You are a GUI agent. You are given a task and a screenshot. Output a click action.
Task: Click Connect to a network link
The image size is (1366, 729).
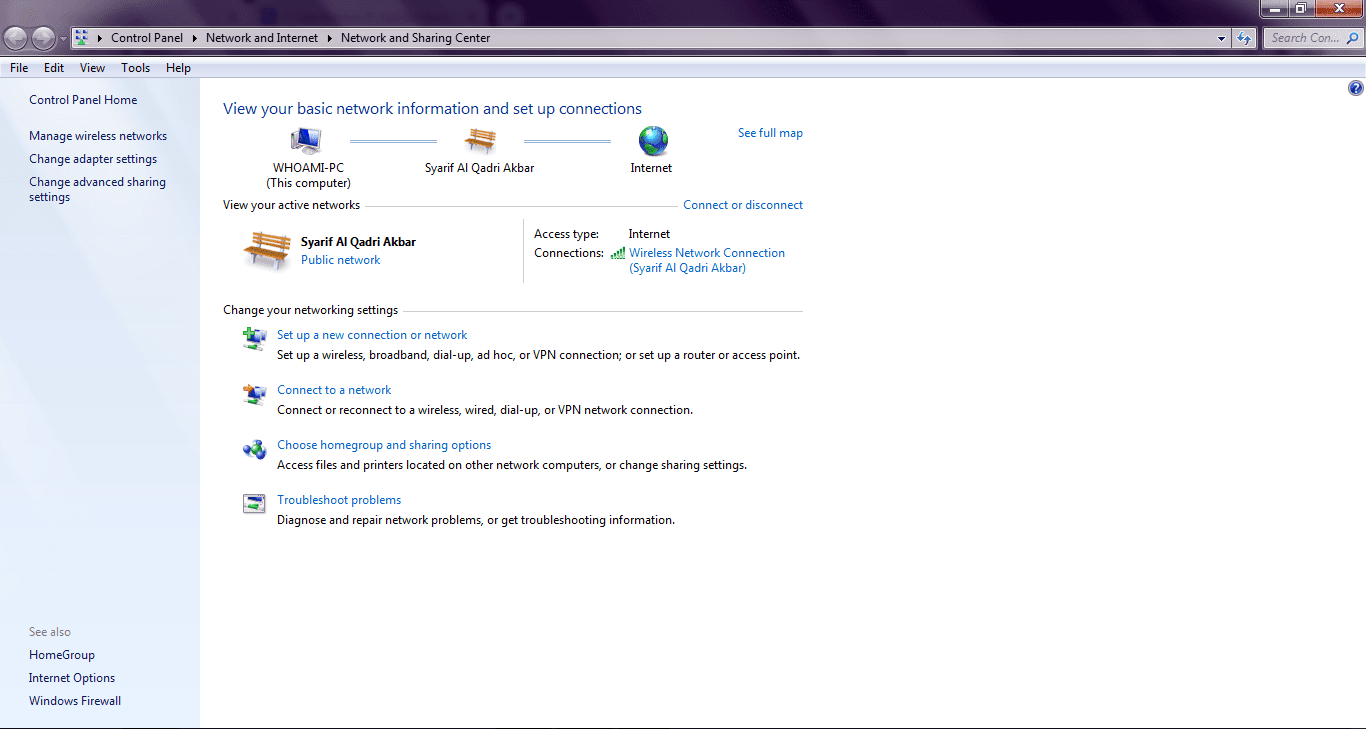[334, 390]
